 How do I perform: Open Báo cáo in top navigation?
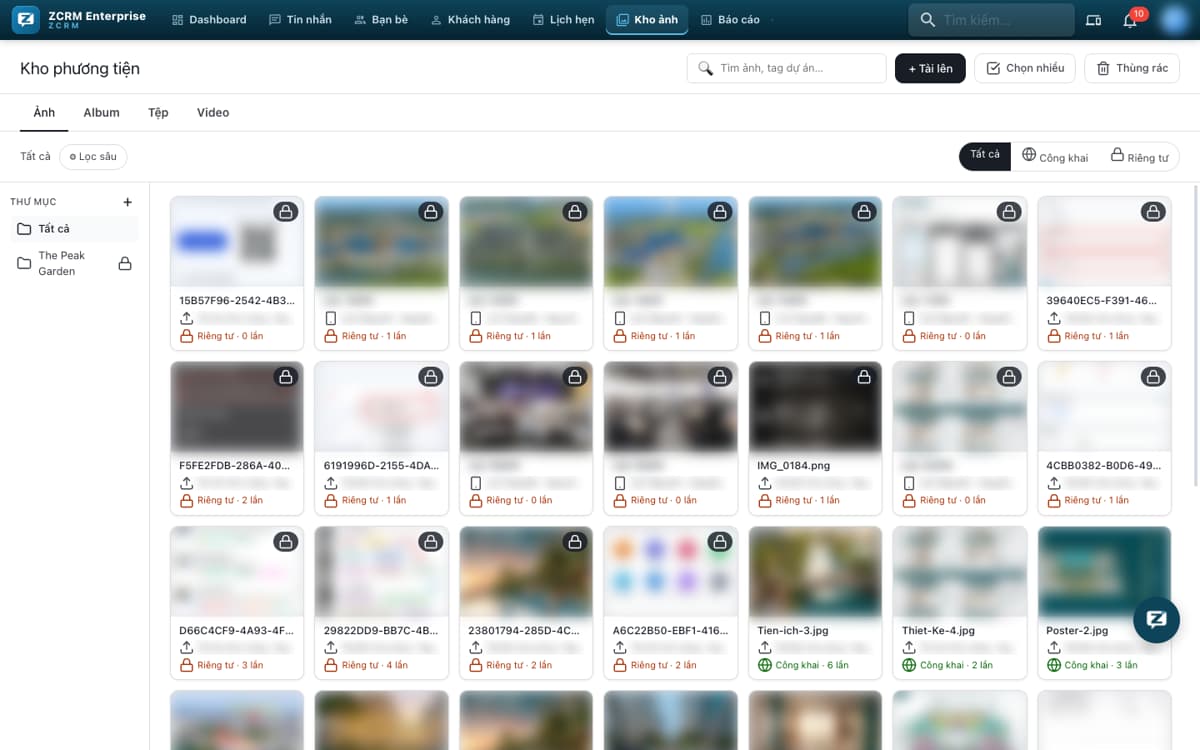[x=730, y=20]
